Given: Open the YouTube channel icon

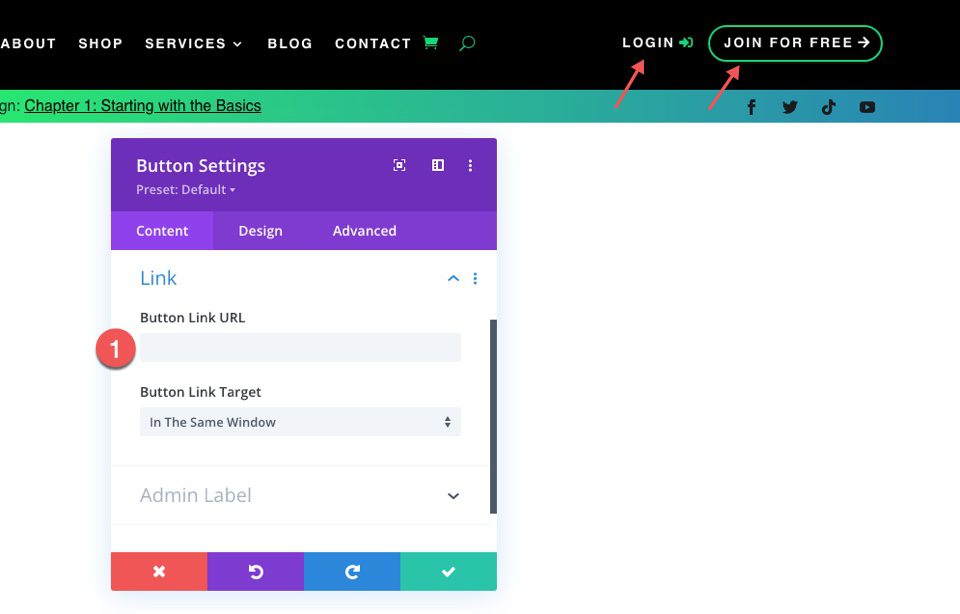Looking at the screenshot, I should tap(867, 106).
